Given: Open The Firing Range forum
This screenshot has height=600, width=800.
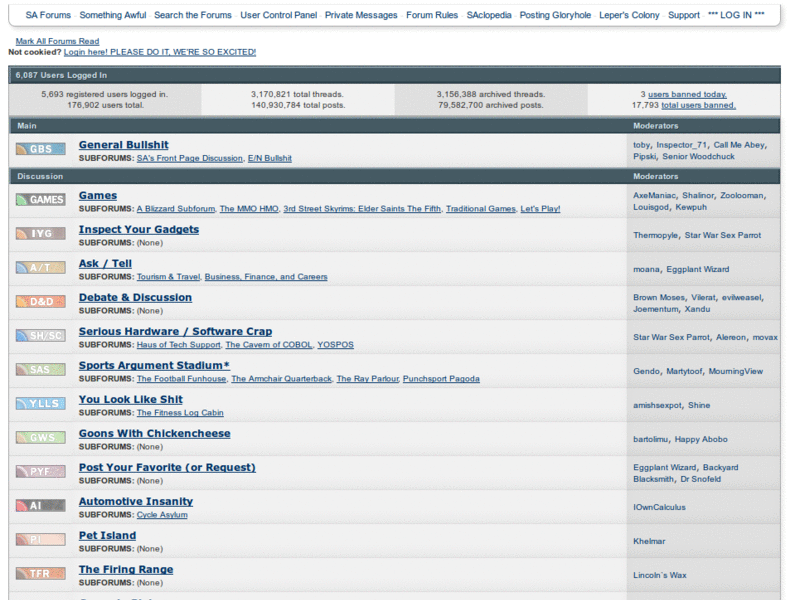Looking at the screenshot, I should (x=126, y=569).
